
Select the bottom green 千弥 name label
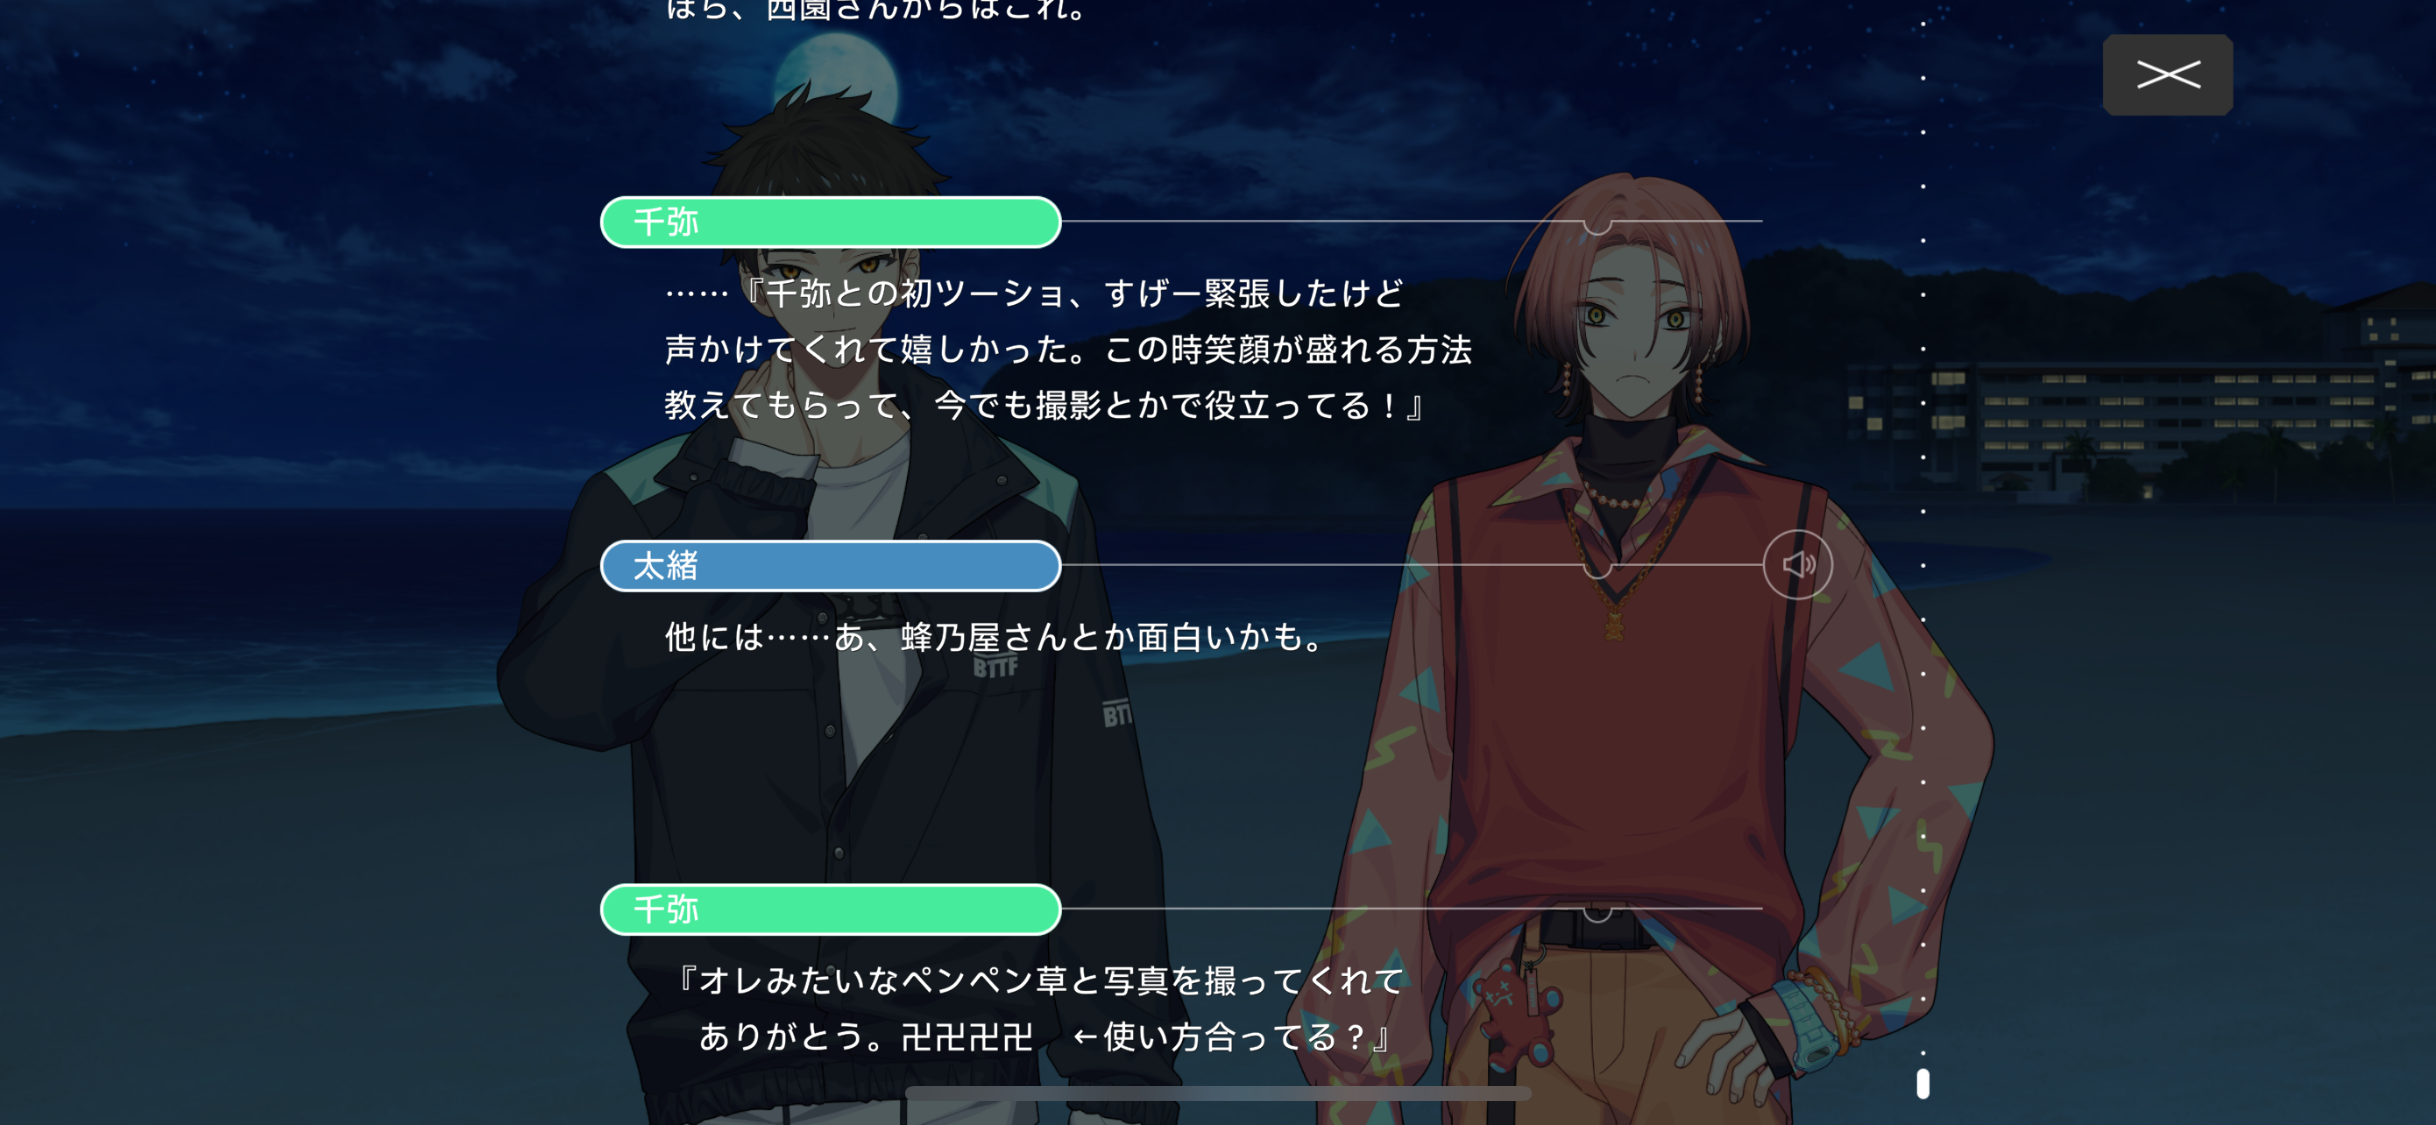point(830,910)
